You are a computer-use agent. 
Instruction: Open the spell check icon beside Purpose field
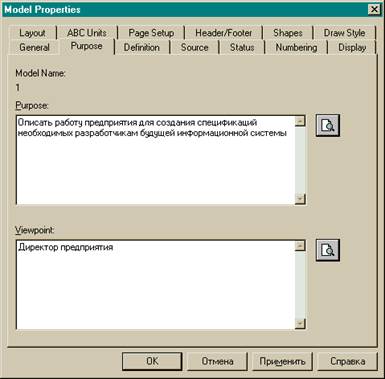[x=328, y=126]
